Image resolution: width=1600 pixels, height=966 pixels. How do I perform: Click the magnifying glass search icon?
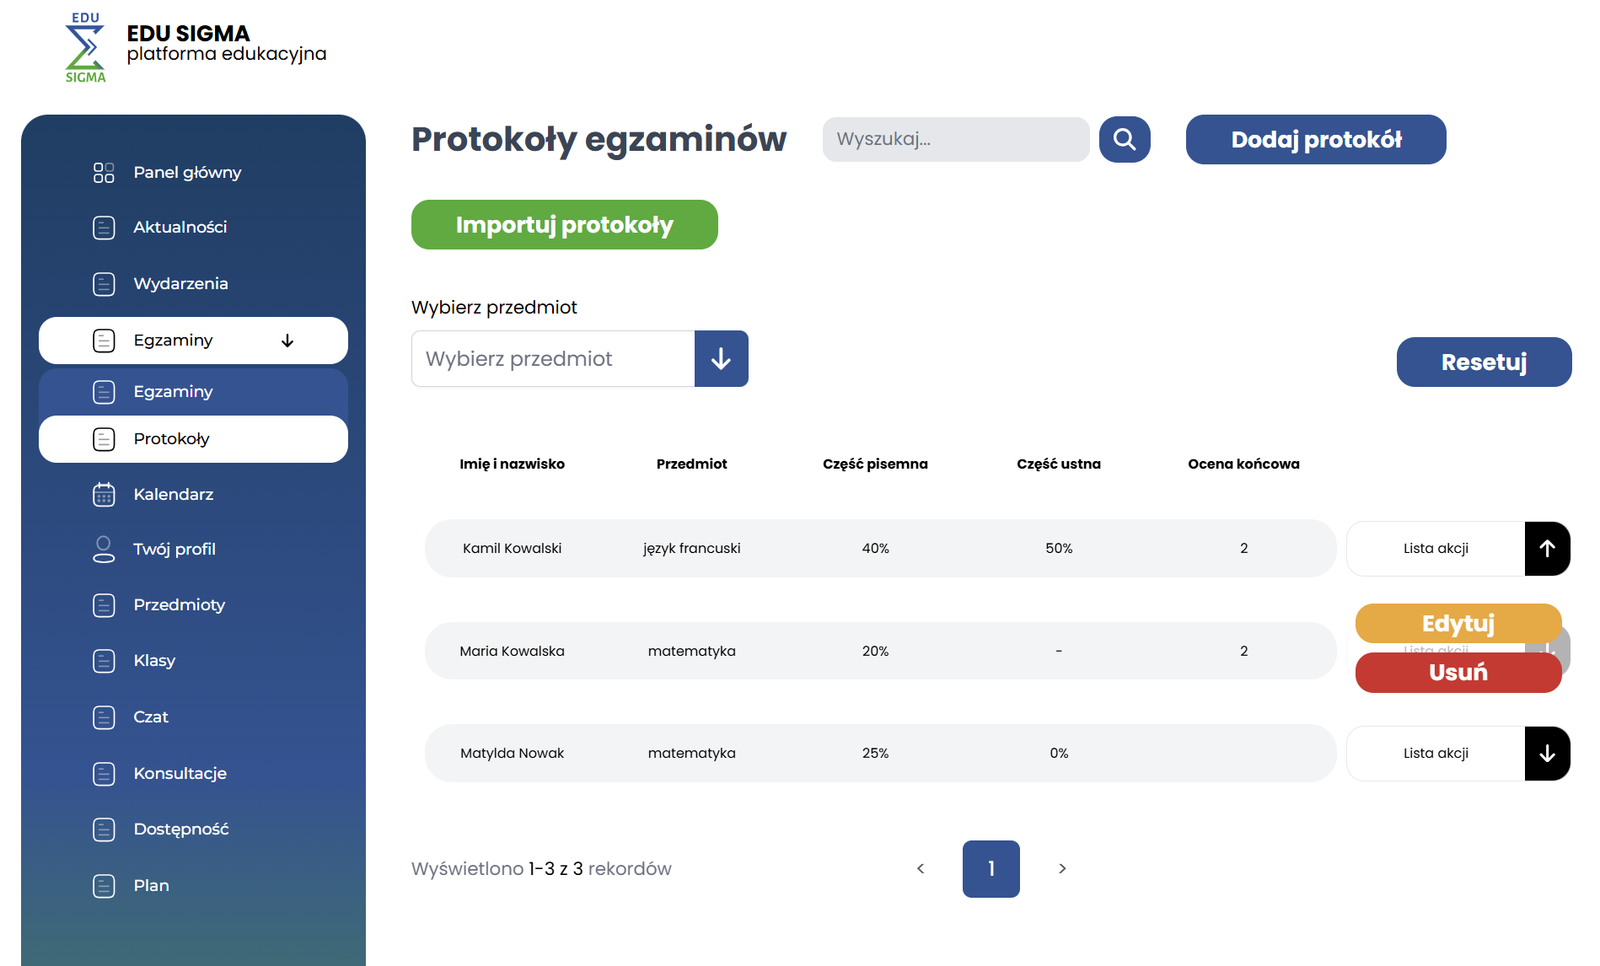[x=1124, y=139]
